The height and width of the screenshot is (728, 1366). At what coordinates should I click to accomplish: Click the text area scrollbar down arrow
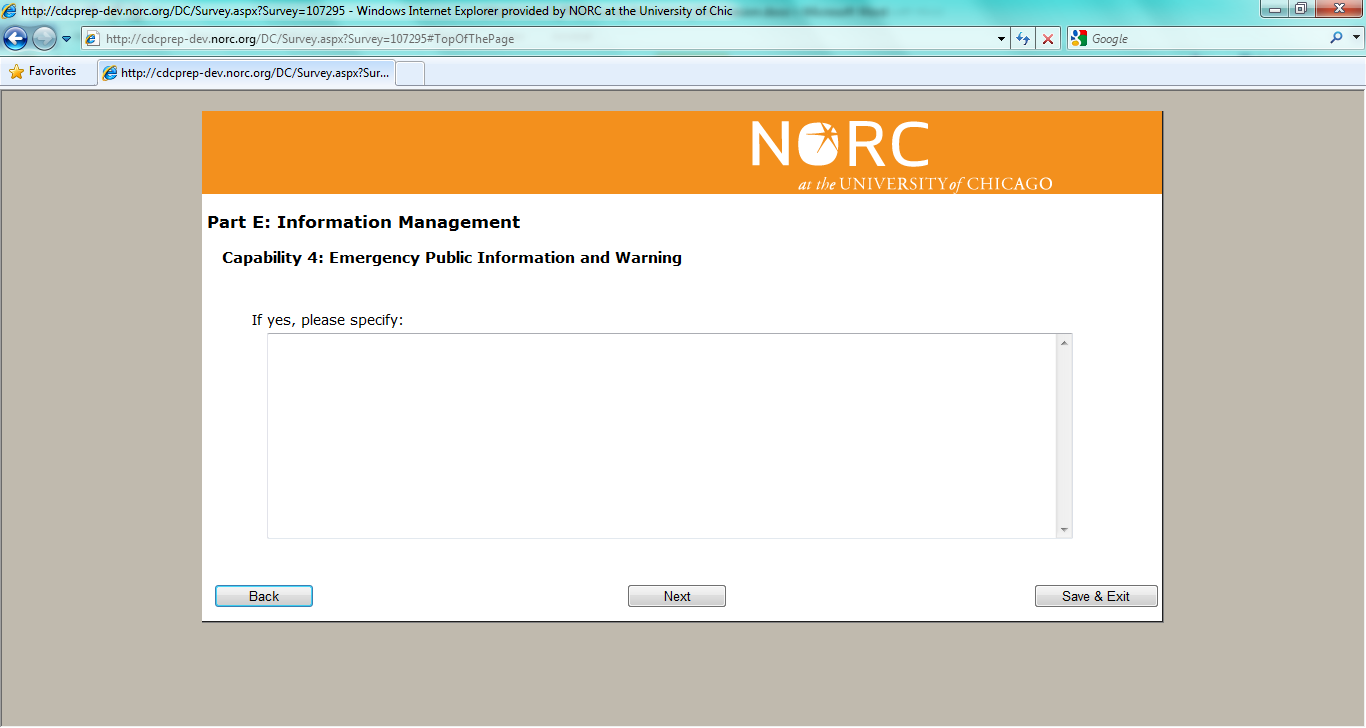click(1064, 530)
